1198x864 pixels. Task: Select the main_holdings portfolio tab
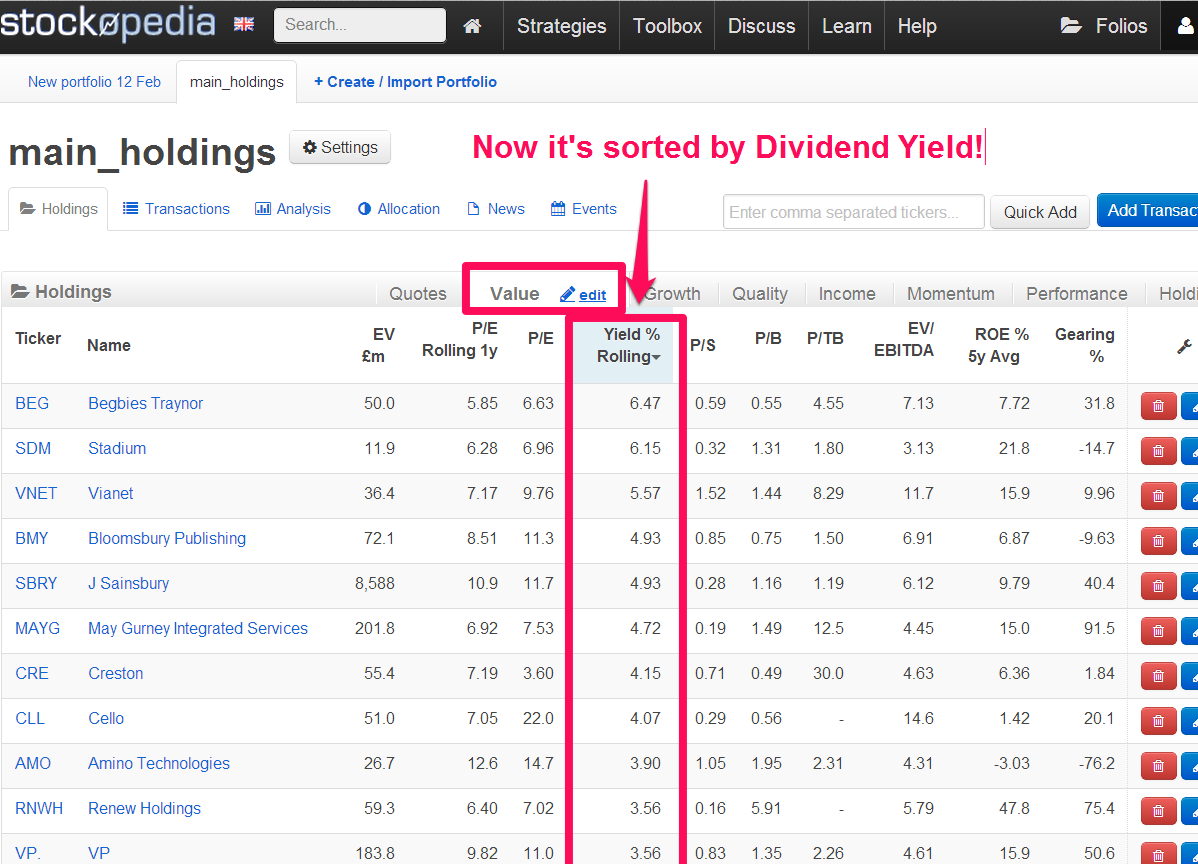[x=237, y=82]
